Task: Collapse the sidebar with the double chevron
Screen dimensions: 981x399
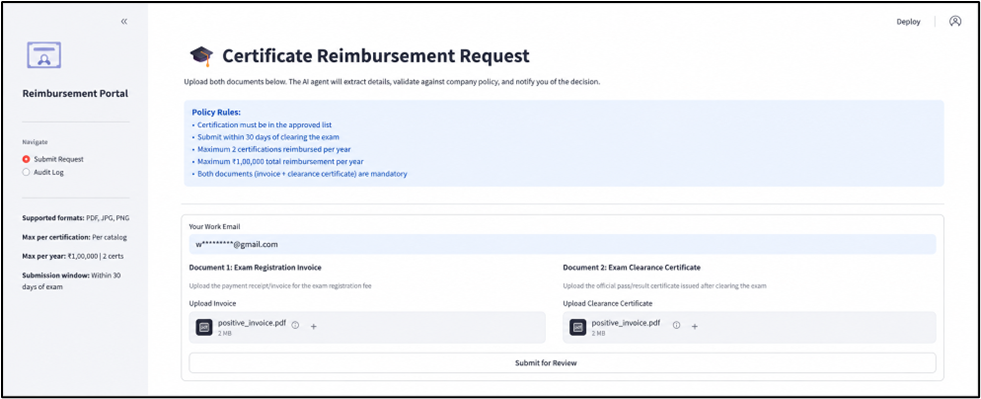Action: click(x=124, y=21)
